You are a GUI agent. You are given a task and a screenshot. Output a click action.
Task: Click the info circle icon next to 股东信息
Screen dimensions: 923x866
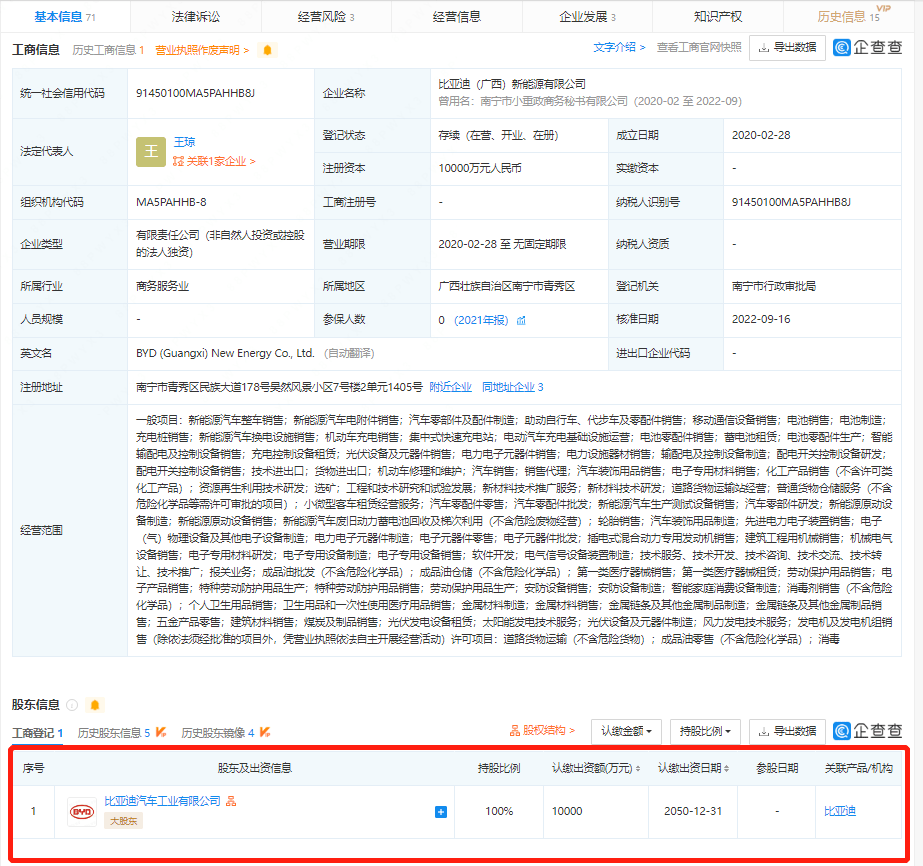[x=72, y=705]
